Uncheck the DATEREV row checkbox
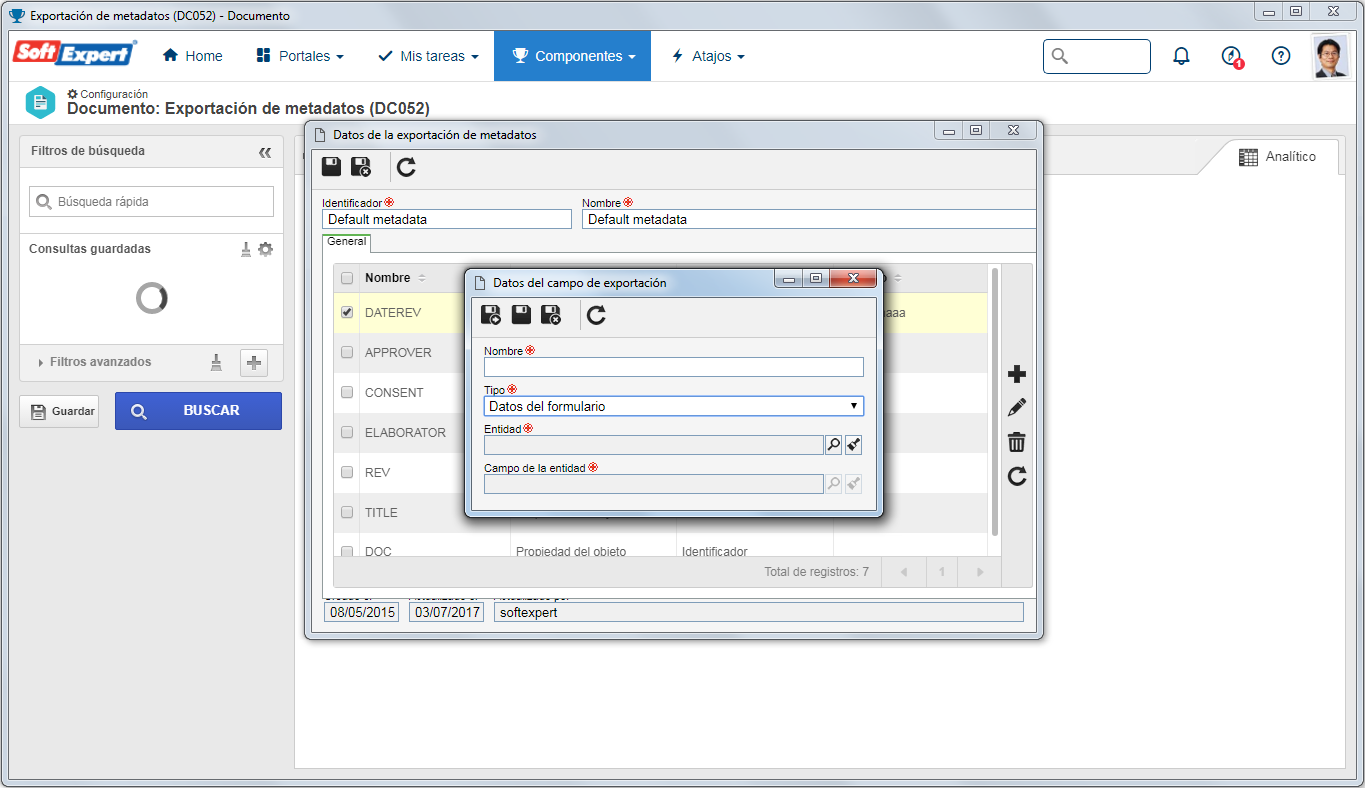 (x=347, y=312)
